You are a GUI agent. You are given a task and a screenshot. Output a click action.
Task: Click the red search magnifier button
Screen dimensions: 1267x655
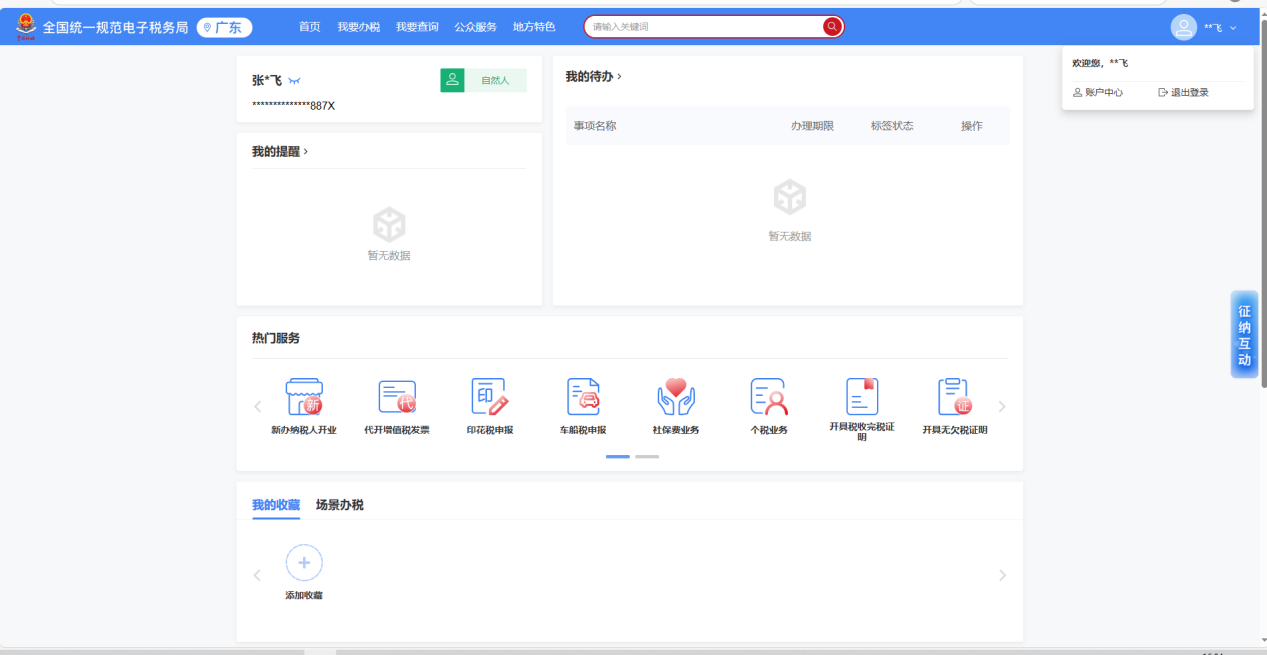point(831,27)
